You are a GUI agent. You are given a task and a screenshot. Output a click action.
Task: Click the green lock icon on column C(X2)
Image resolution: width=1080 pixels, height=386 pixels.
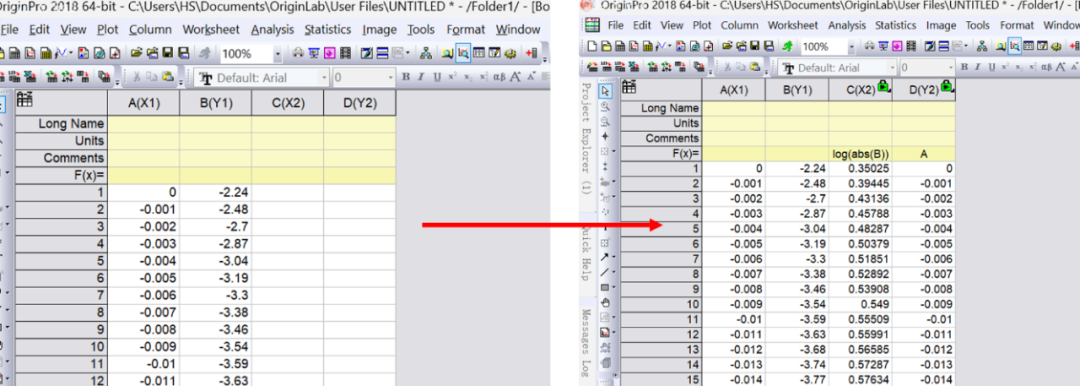coord(884,86)
